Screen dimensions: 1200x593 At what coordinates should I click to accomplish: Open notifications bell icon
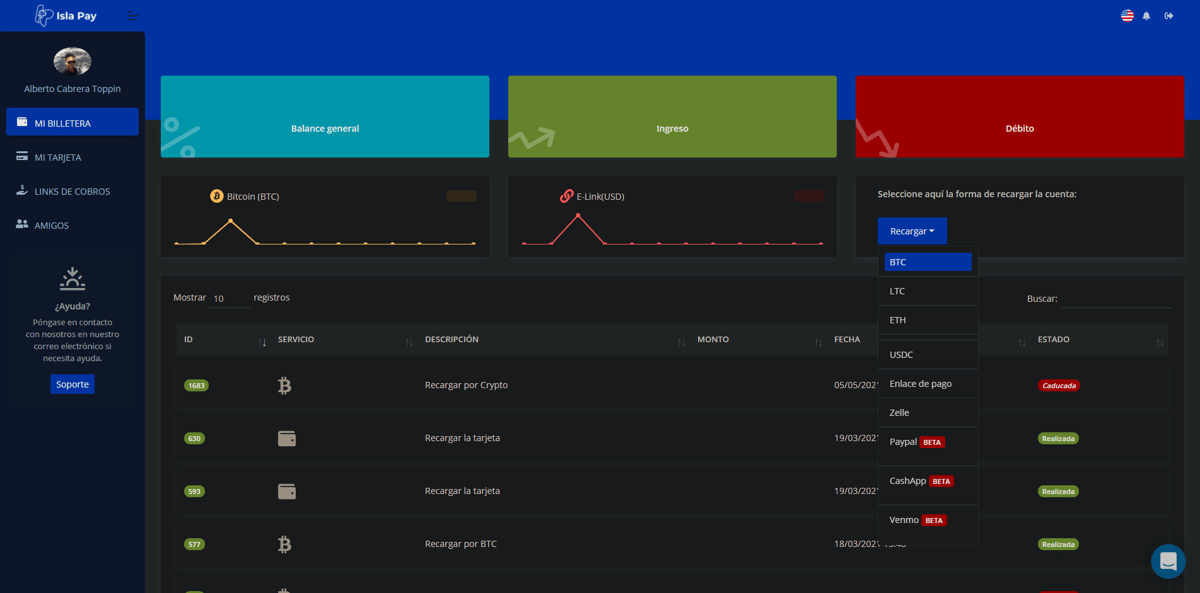click(1147, 16)
